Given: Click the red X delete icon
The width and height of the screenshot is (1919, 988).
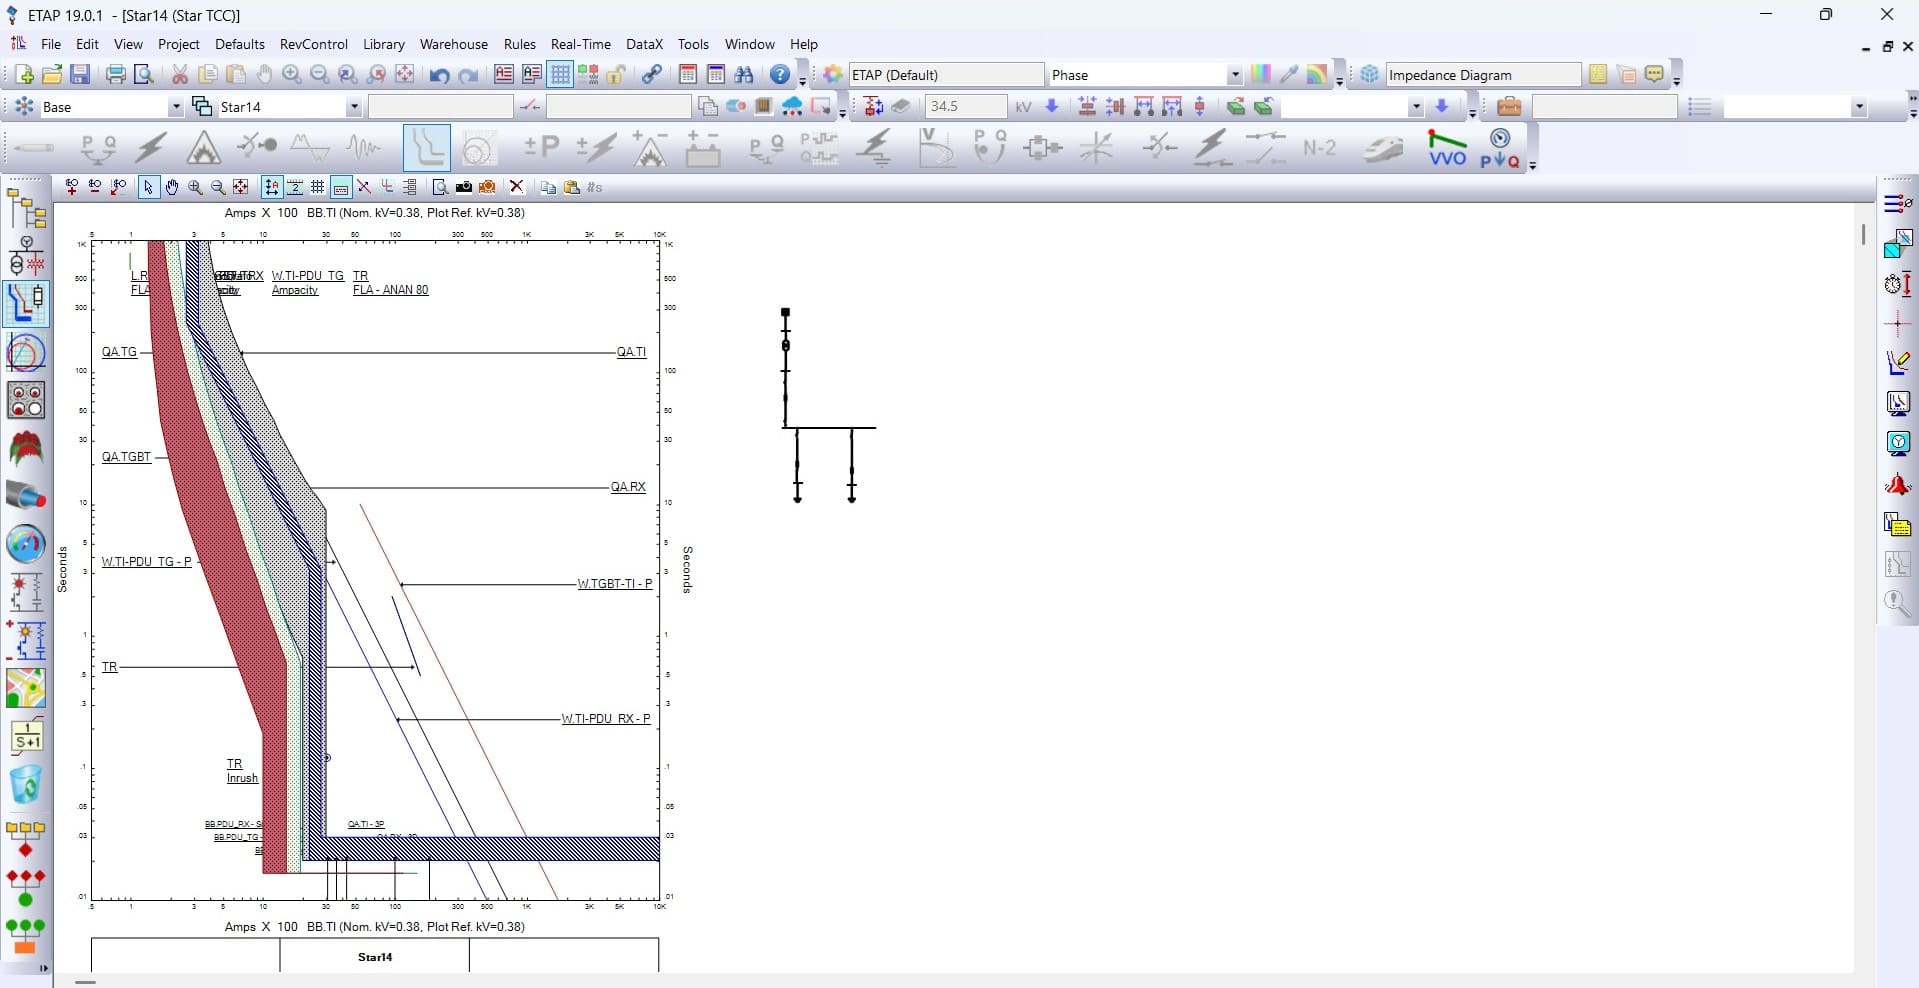Looking at the screenshot, I should pyautogui.click(x=516, y=187).
